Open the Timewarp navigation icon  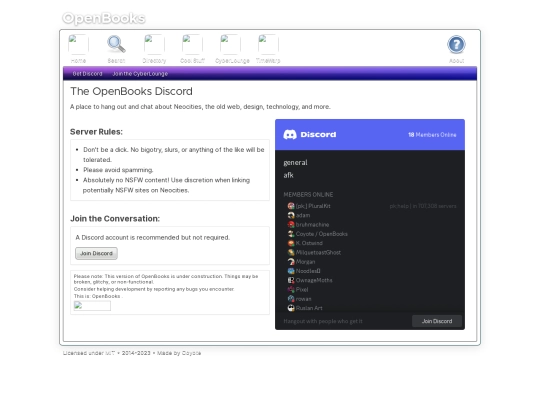pos(268,44)
